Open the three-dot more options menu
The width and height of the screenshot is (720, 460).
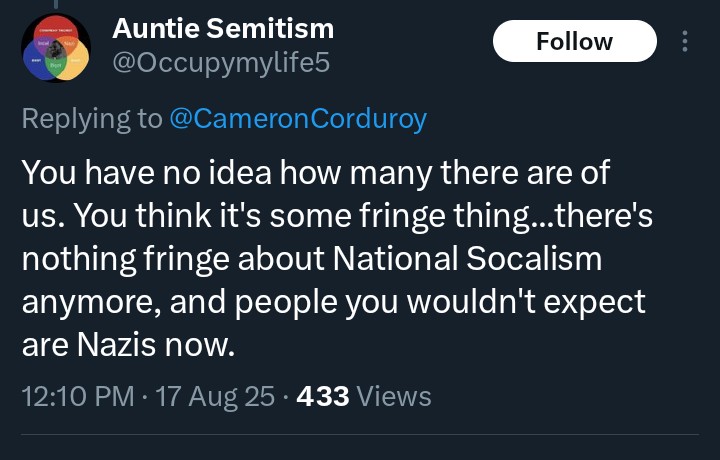coord(685,41)
